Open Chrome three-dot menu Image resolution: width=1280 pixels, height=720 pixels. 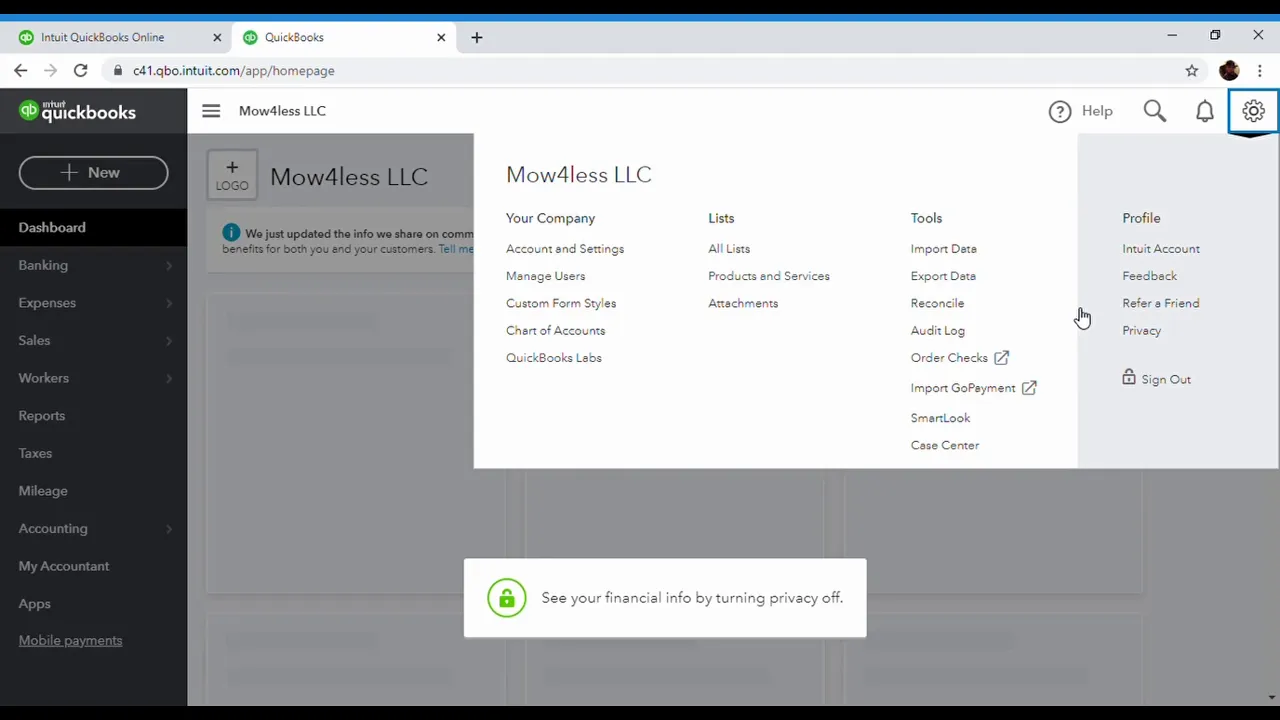[x=1259, y=71]
